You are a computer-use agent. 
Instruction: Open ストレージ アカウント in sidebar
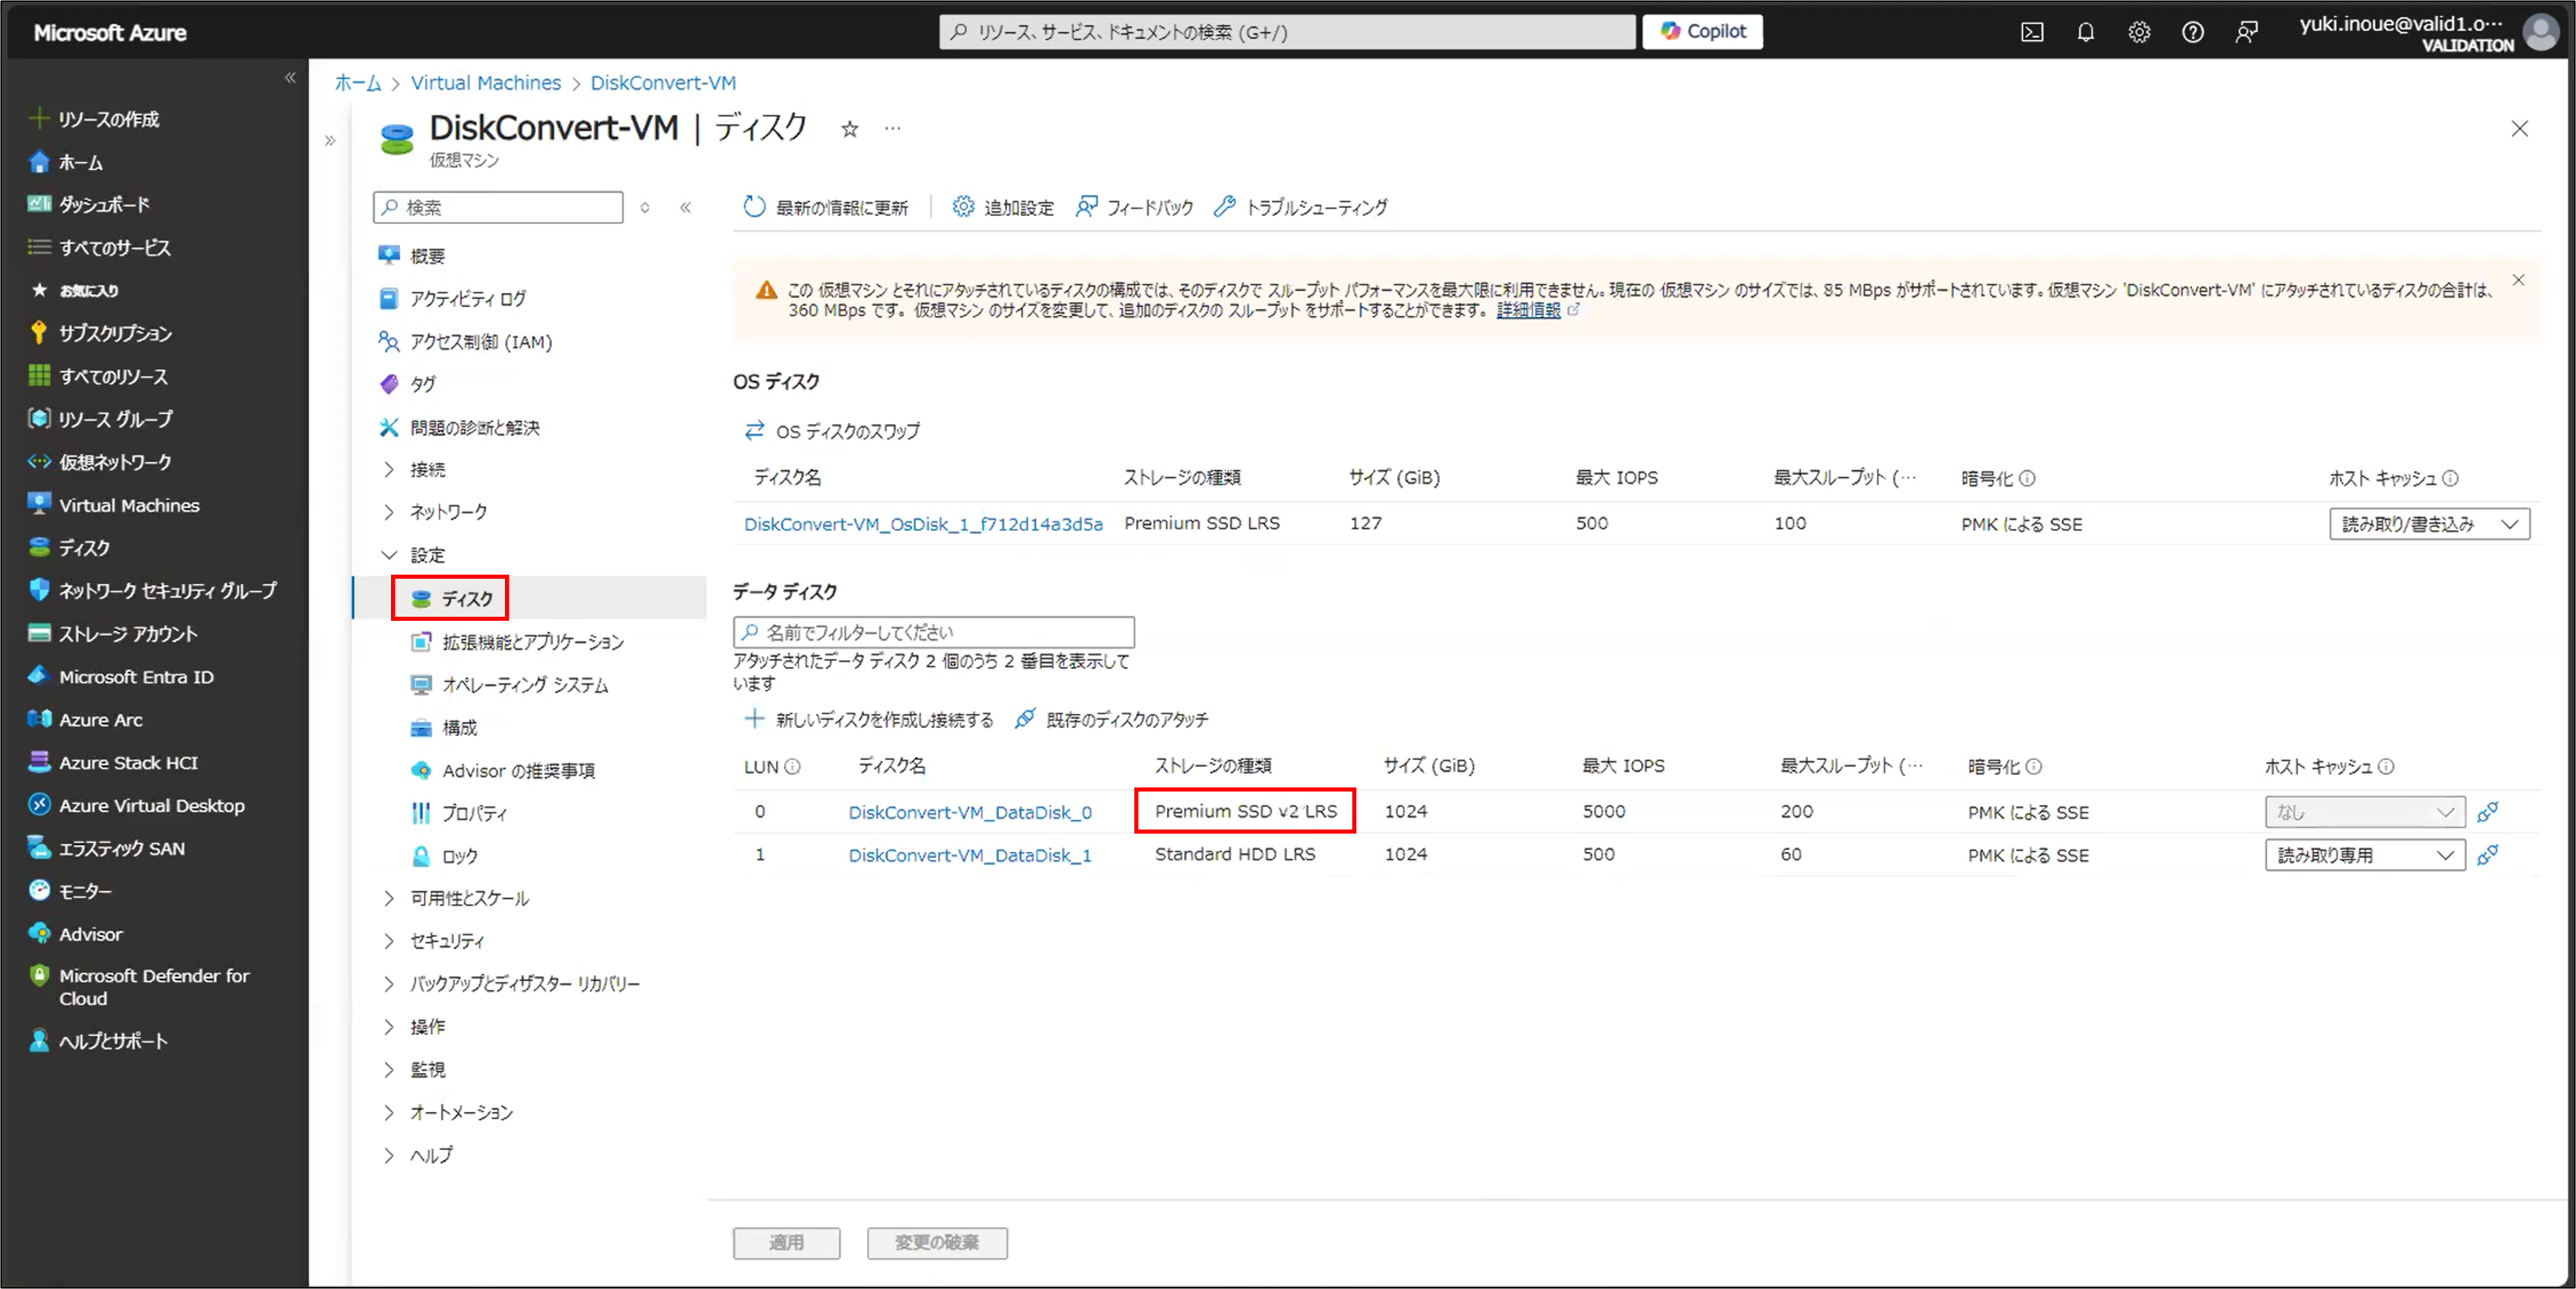(x=128, y=634)
